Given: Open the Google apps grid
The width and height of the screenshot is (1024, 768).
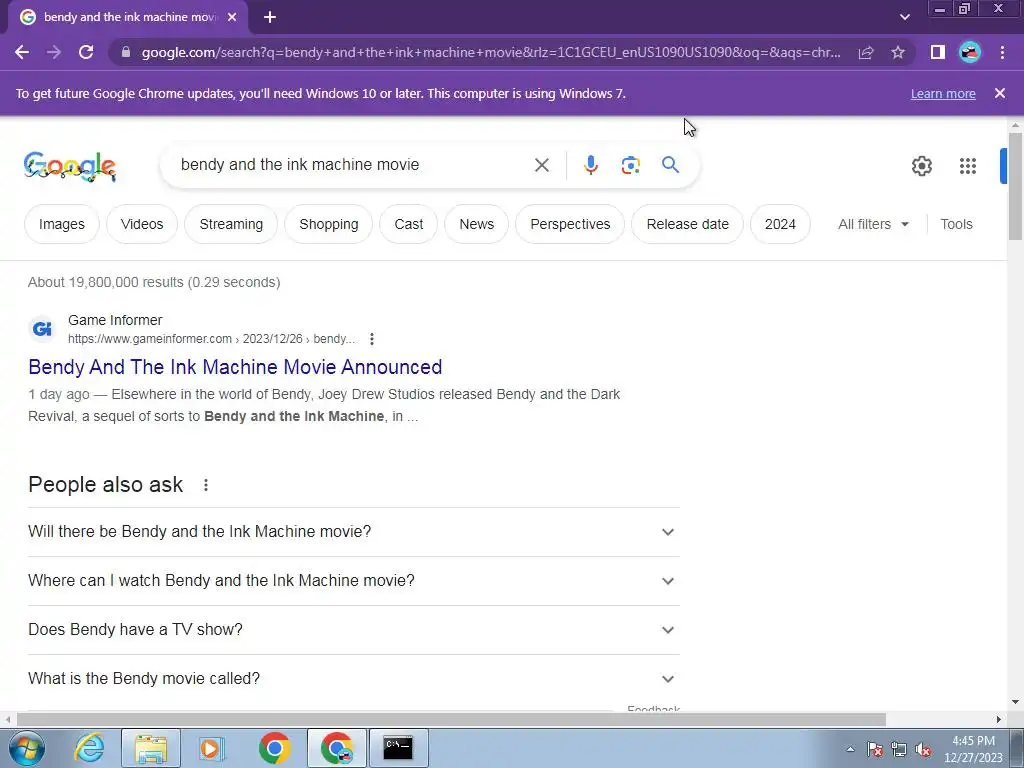Looking at the screenshot, I should tap(968, 166).
